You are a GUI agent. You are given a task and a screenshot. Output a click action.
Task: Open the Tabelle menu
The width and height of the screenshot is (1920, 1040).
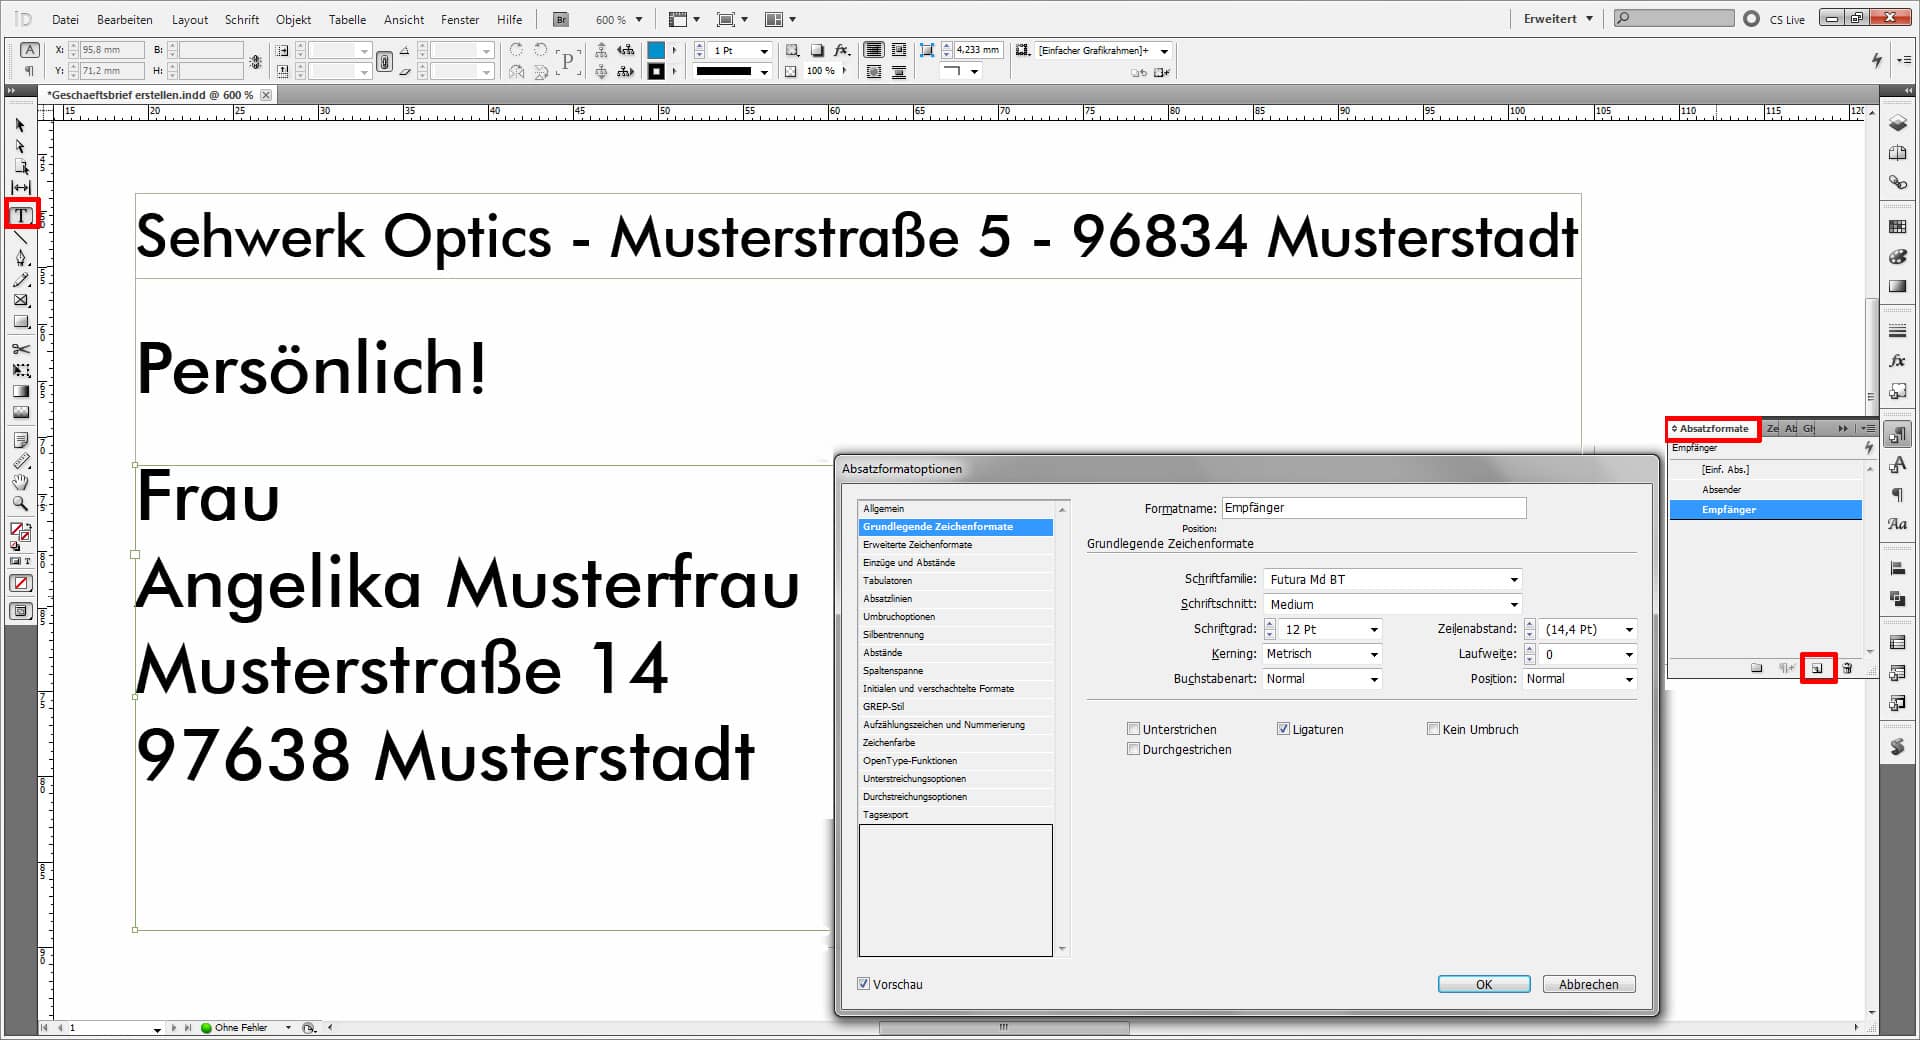pos(347,19)
